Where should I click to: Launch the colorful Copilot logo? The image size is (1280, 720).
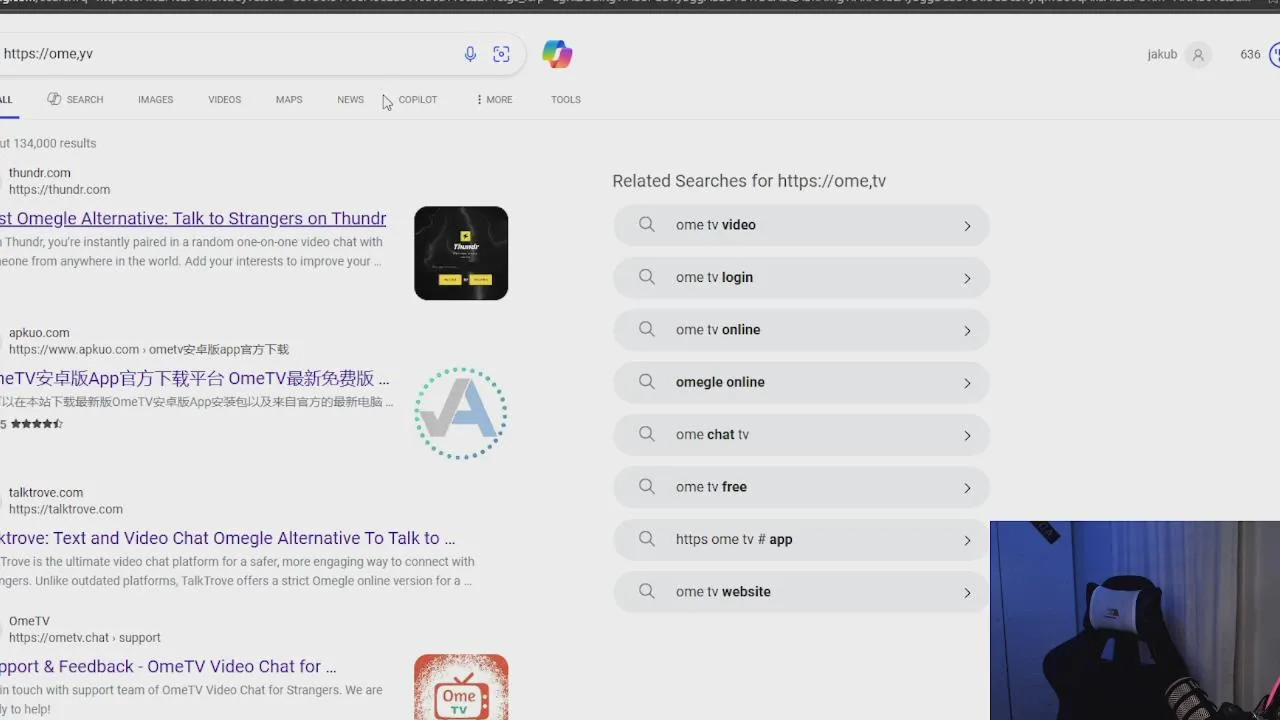(x=557, y=54)
